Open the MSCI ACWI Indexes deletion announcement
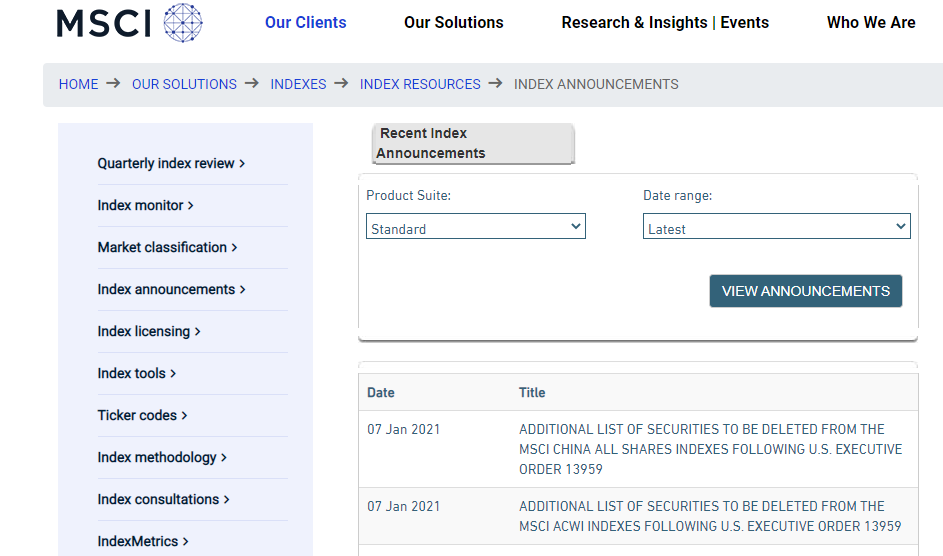 coord(710,516)
